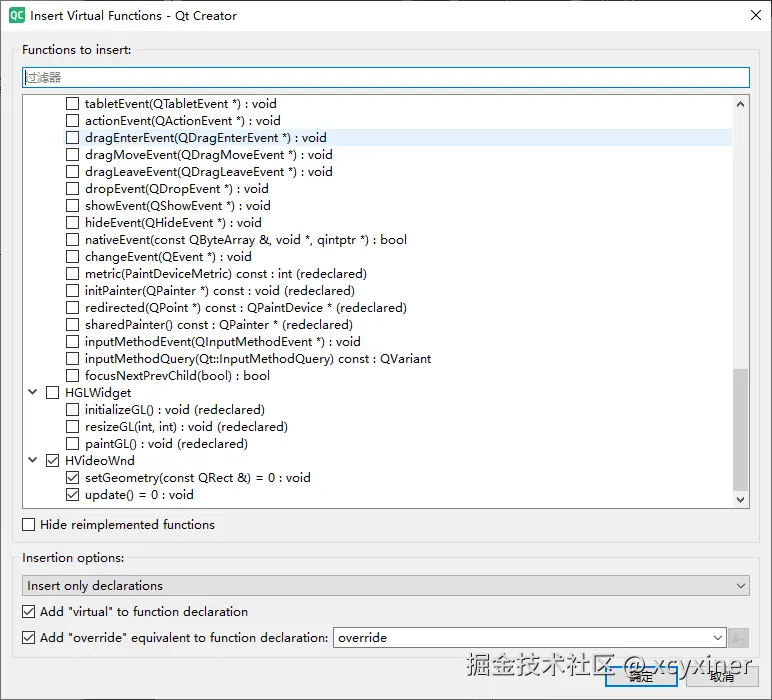Click the function list scroll up arrow
This screenshot has height=700, width=772.
click(x=740, y=104)
